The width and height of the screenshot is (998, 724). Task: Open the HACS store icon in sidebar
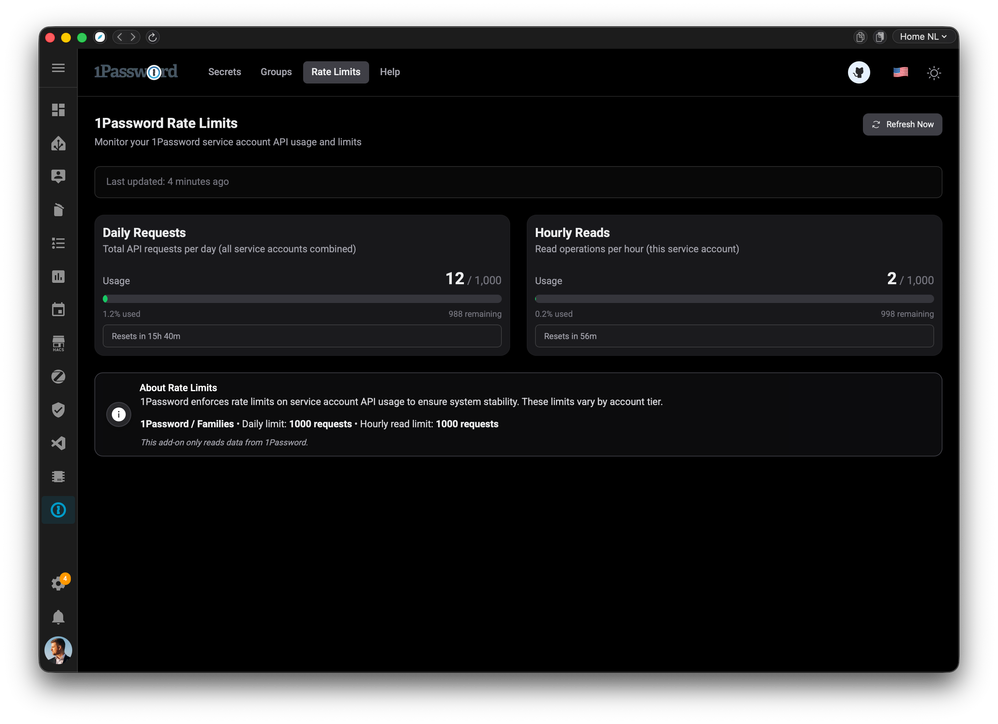58,343
